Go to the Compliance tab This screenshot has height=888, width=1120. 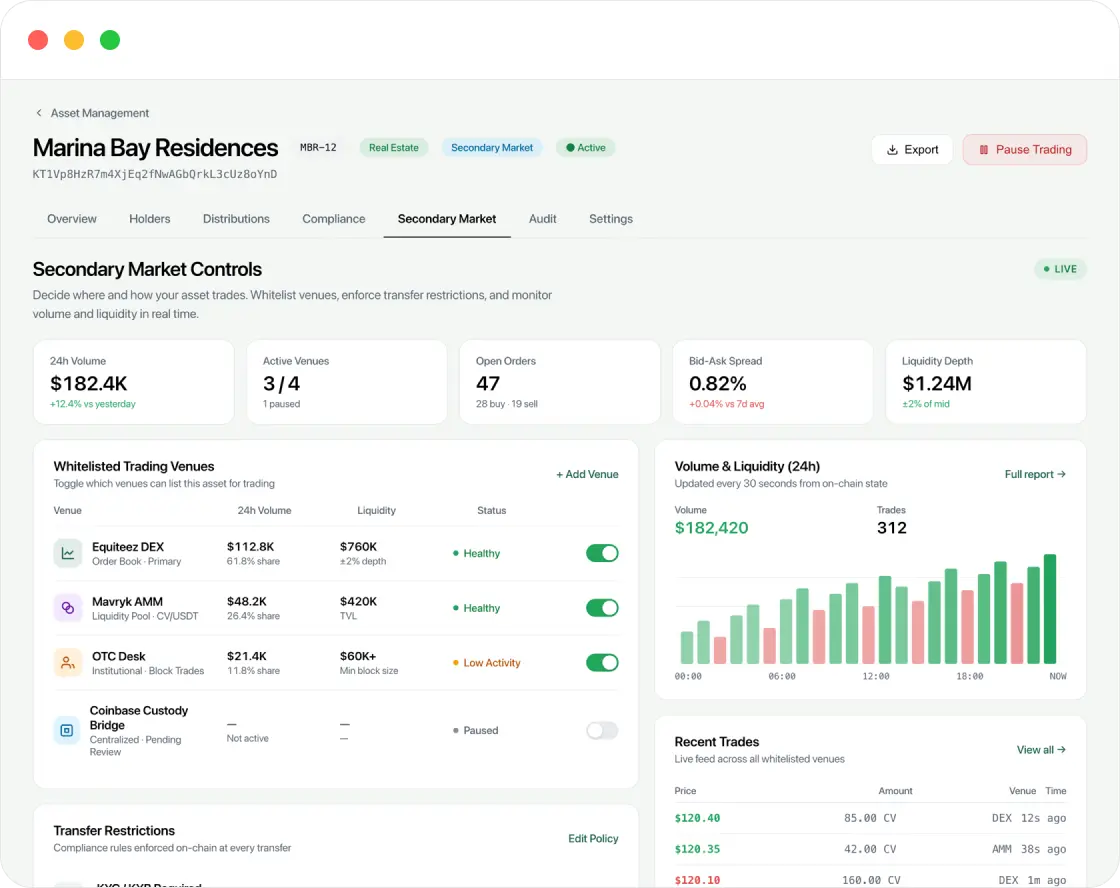tap(334, 219)
